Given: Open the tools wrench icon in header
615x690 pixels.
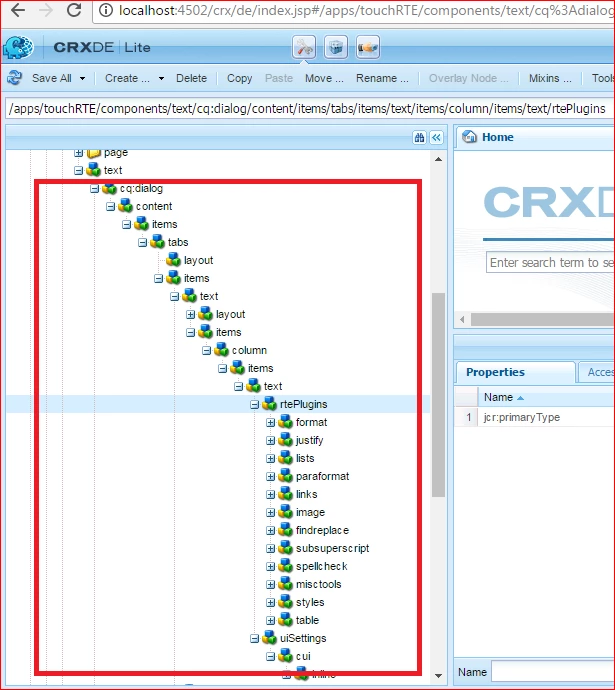Looking at the screenshot, I should pos(304,47).
